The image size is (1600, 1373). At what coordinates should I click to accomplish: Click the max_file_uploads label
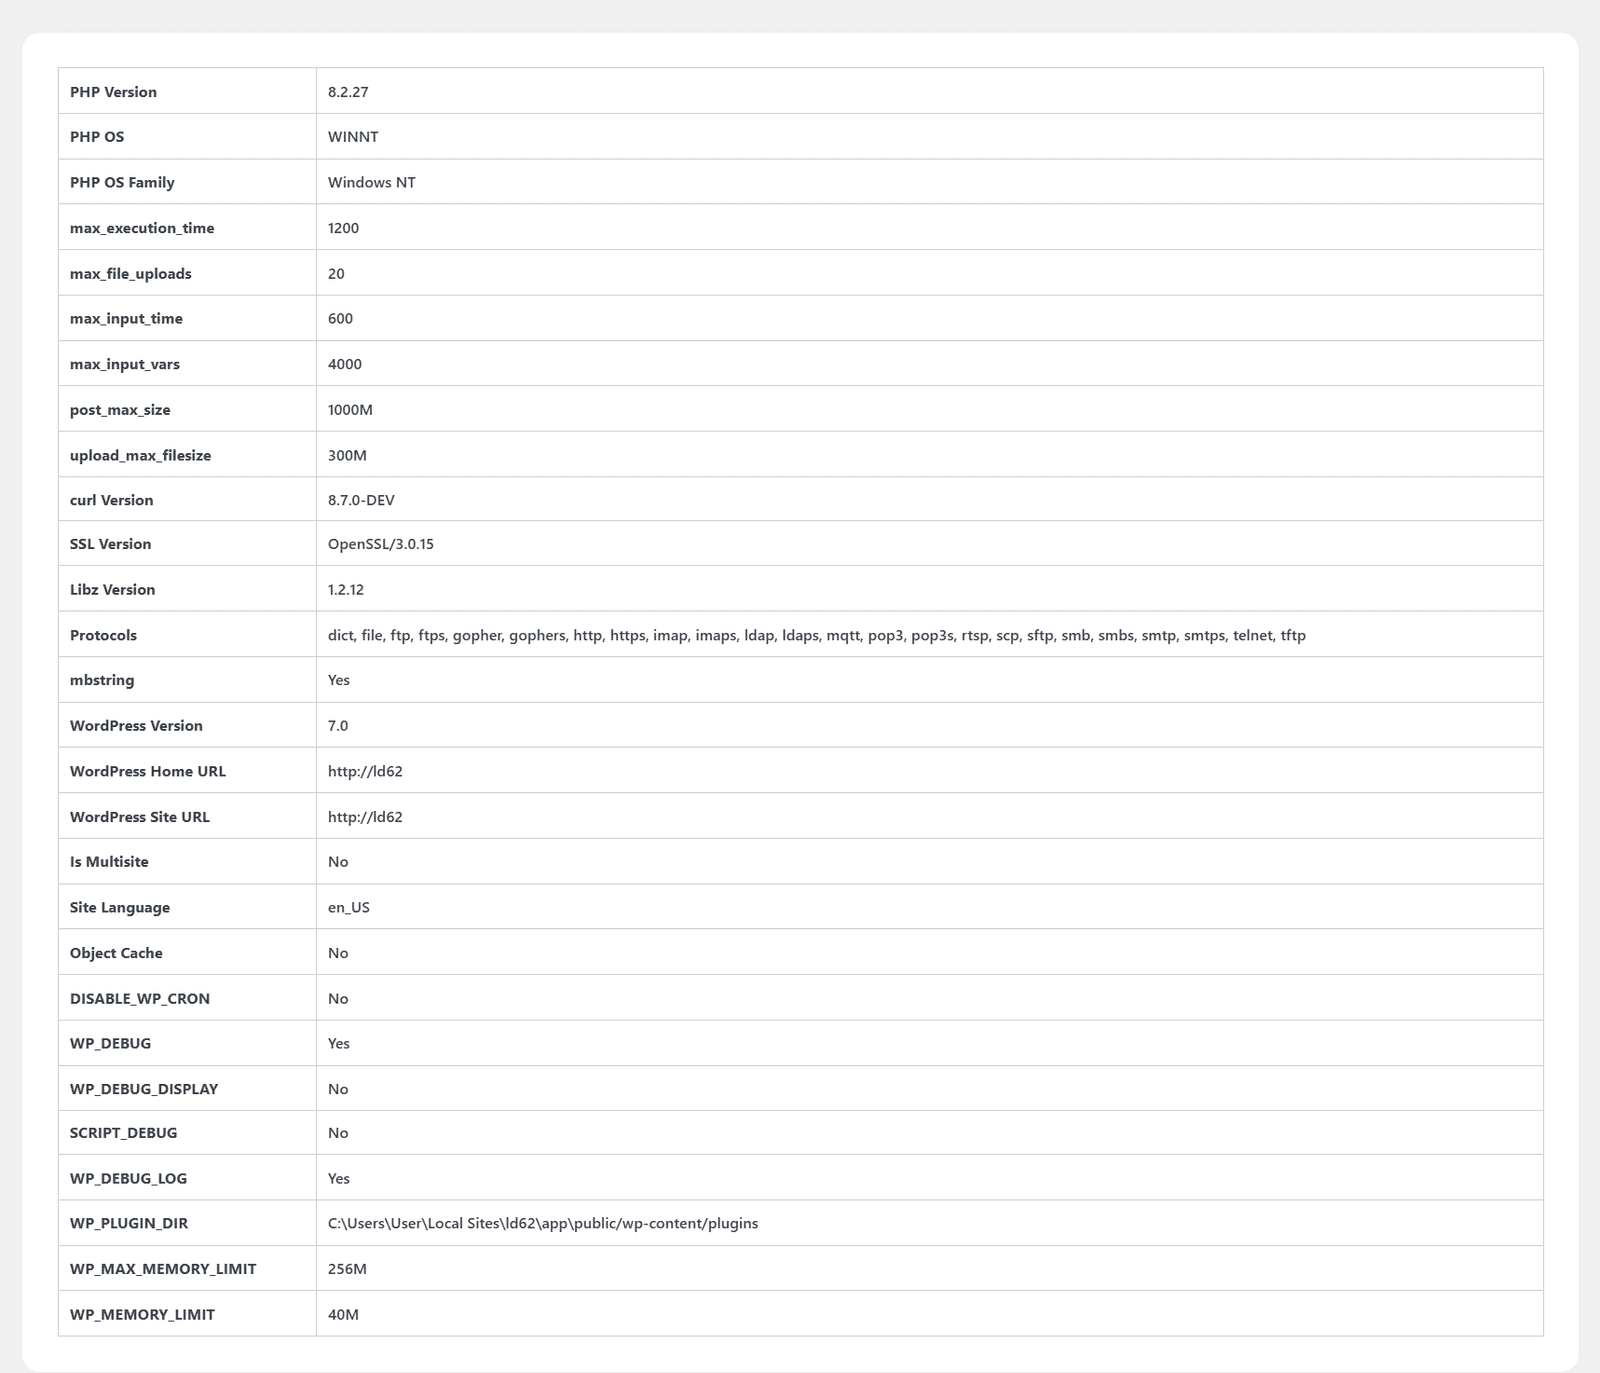tap(131, 274)
